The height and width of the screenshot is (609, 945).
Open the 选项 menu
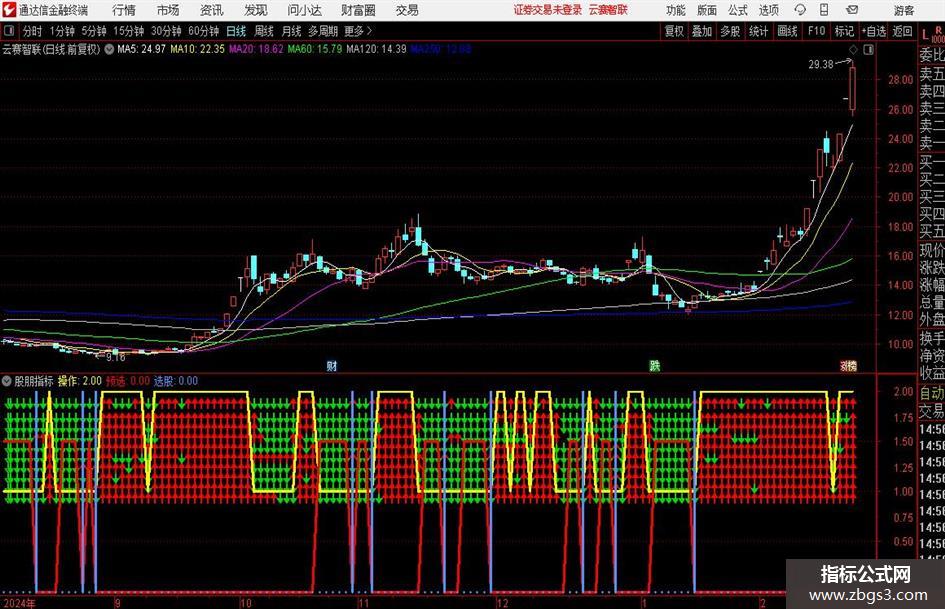point(768,10)
